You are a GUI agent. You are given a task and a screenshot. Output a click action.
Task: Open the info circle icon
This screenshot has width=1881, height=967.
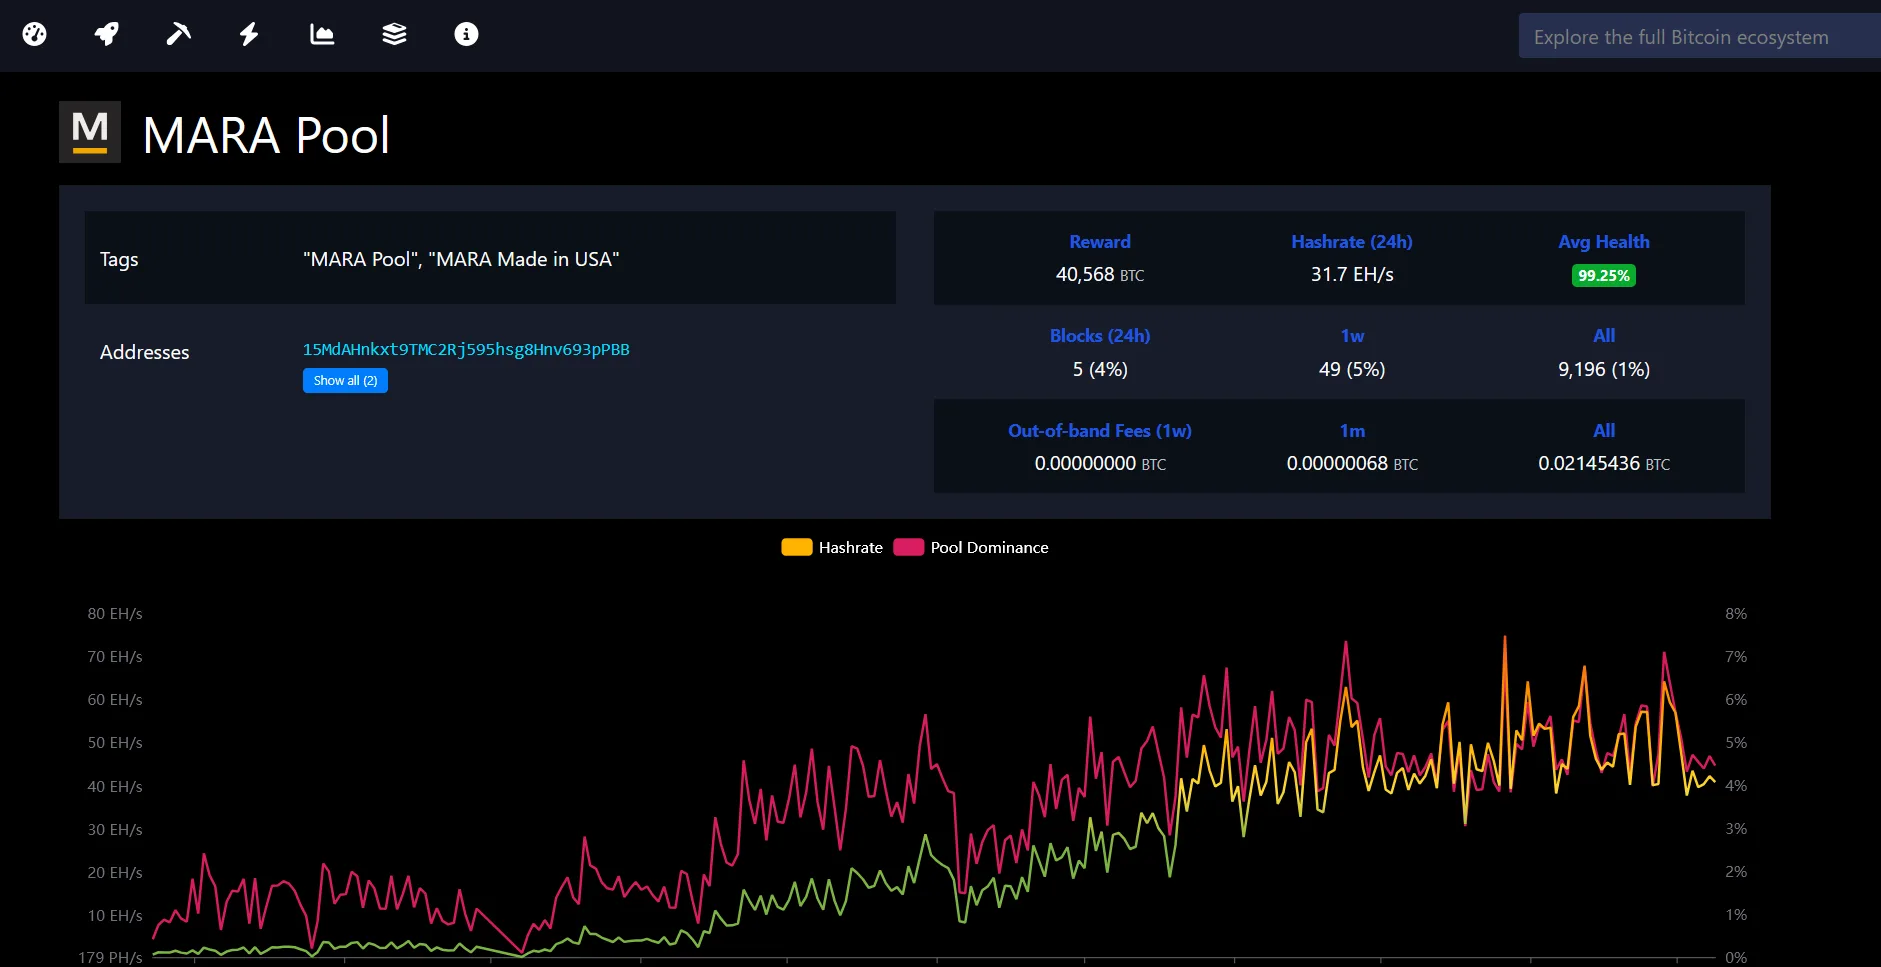click(x=466, y=35)
